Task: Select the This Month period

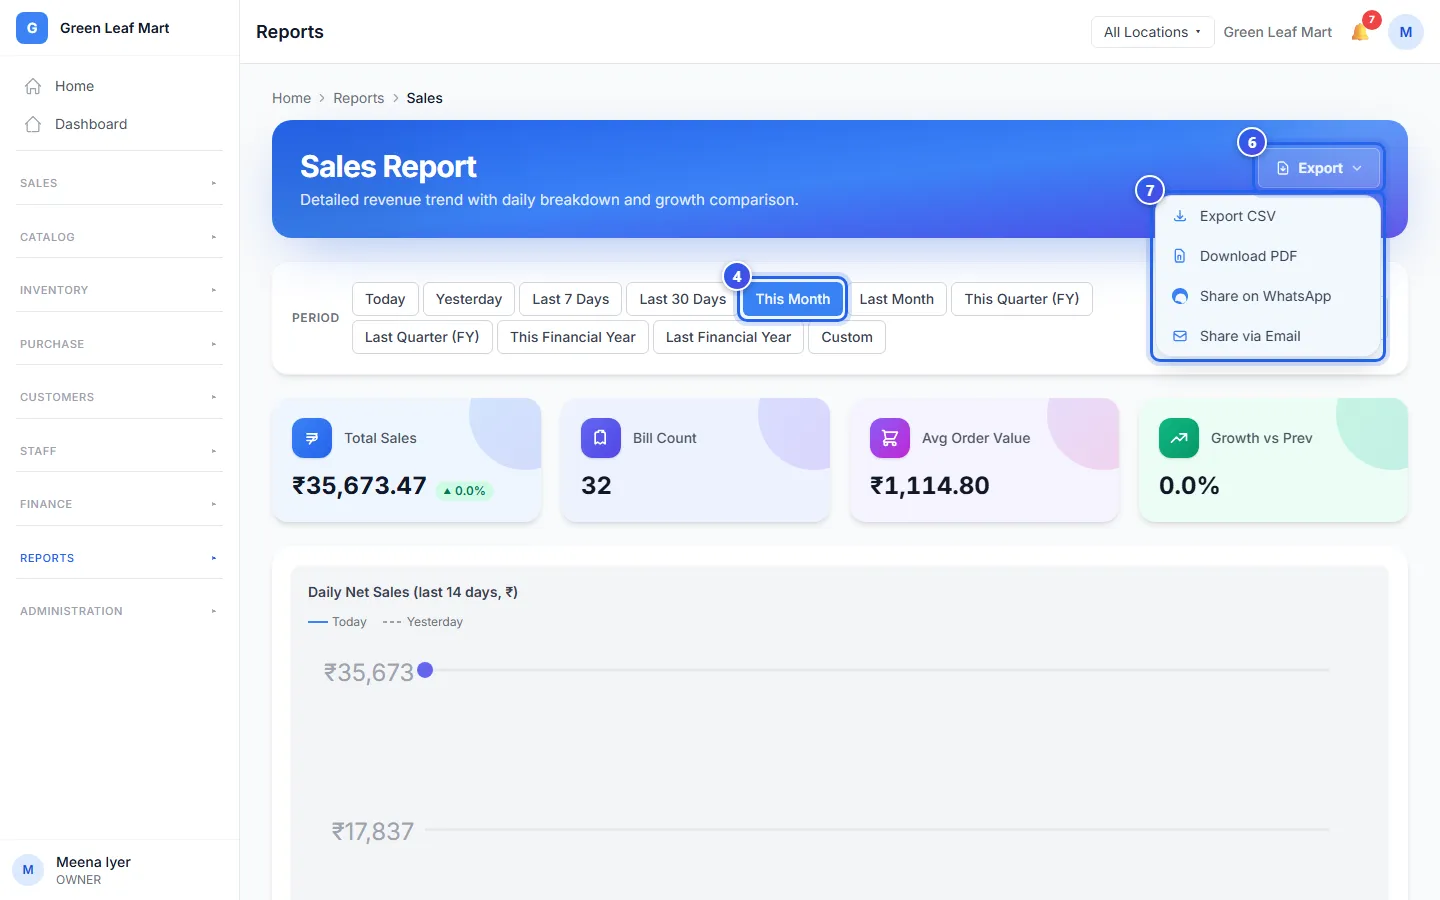Action: (793, 299)
